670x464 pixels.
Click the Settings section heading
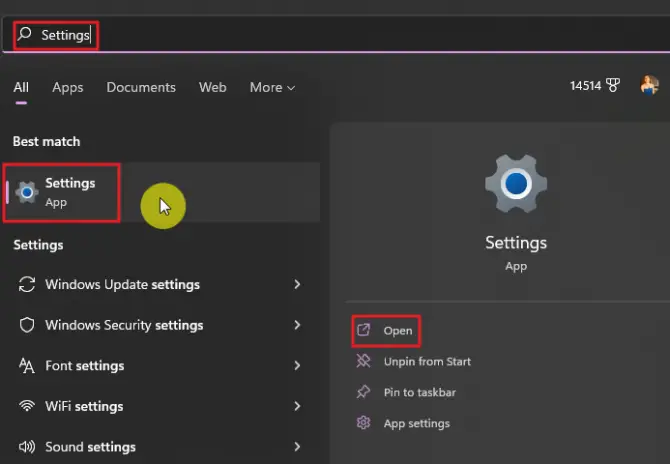(38, 245)
